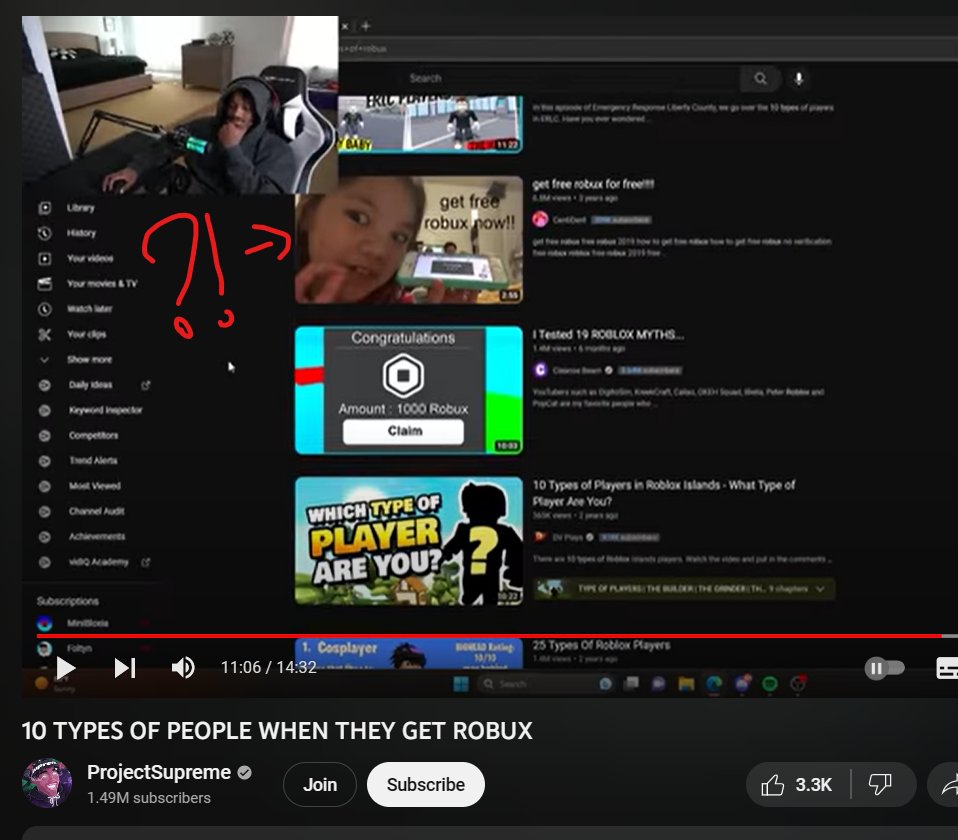
Task: Like the video showing 3.3K
Action: click(x=797, y=784)
